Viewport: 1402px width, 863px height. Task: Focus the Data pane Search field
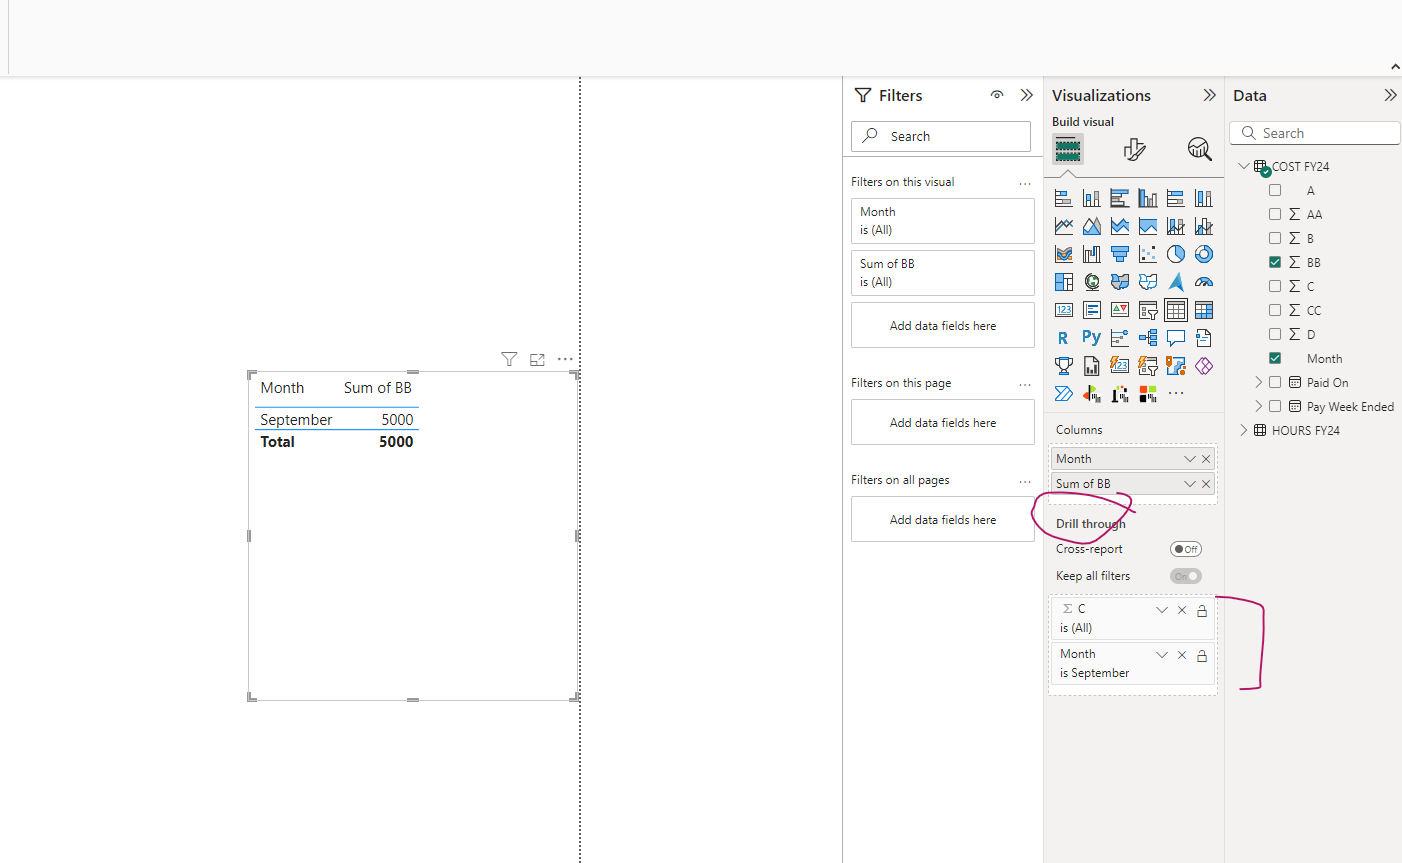(1315, 133)
